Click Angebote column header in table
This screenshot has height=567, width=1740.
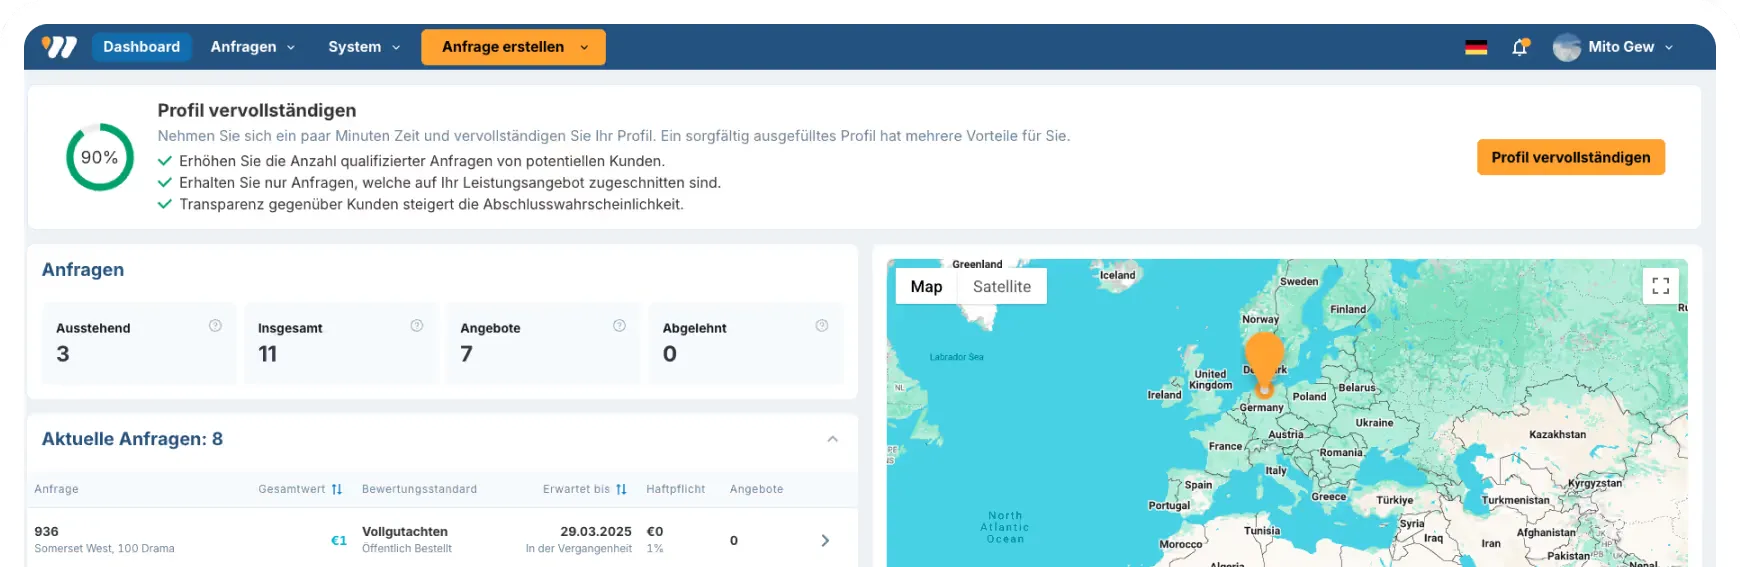[x=756, y=489]
